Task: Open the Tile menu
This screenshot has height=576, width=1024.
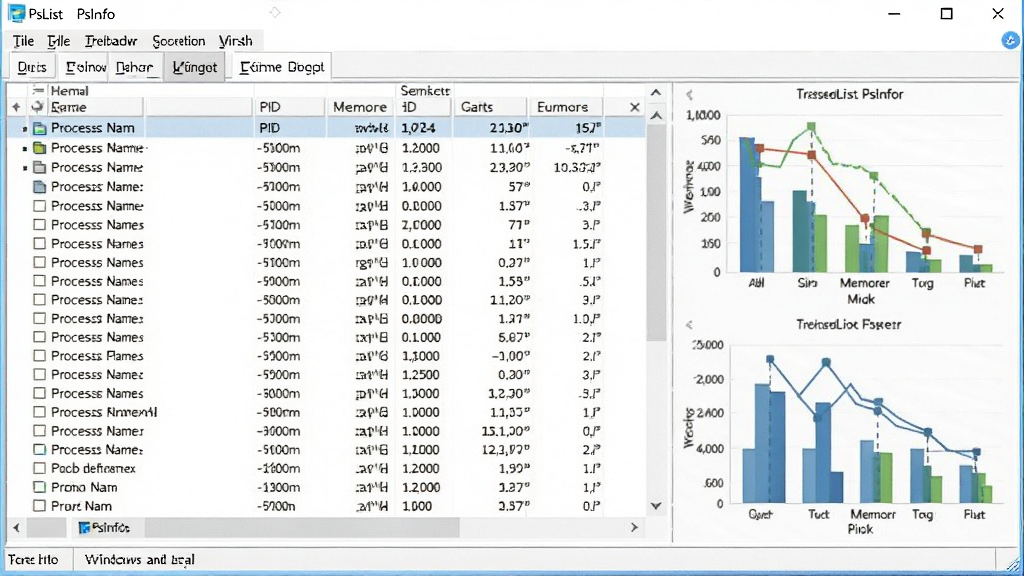Action: pos(24,41)
